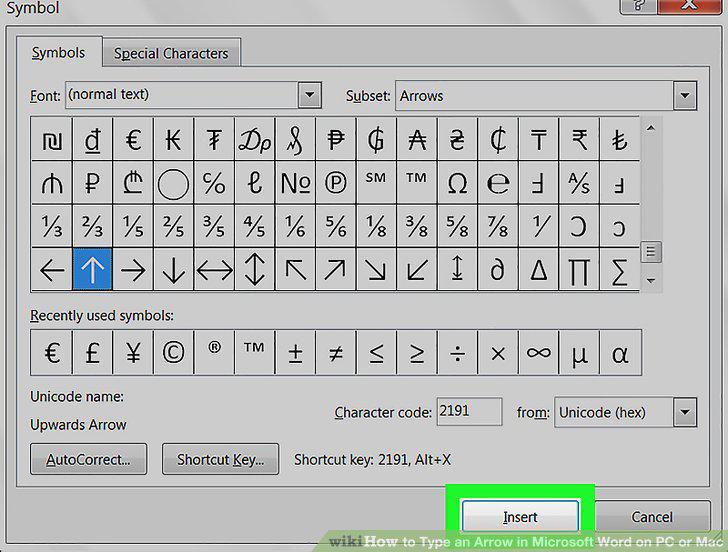This screenshot has width=728, height=552.
Task: Pick the down arrow symbol
Action: 173,270
